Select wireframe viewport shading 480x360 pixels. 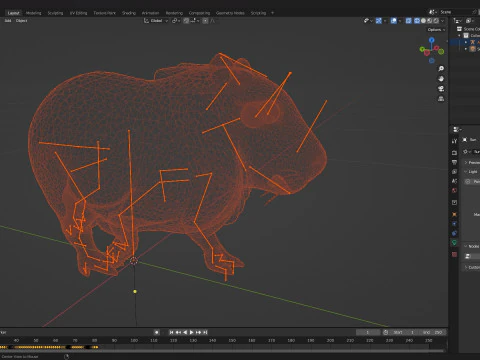click(x=417, y=21)
